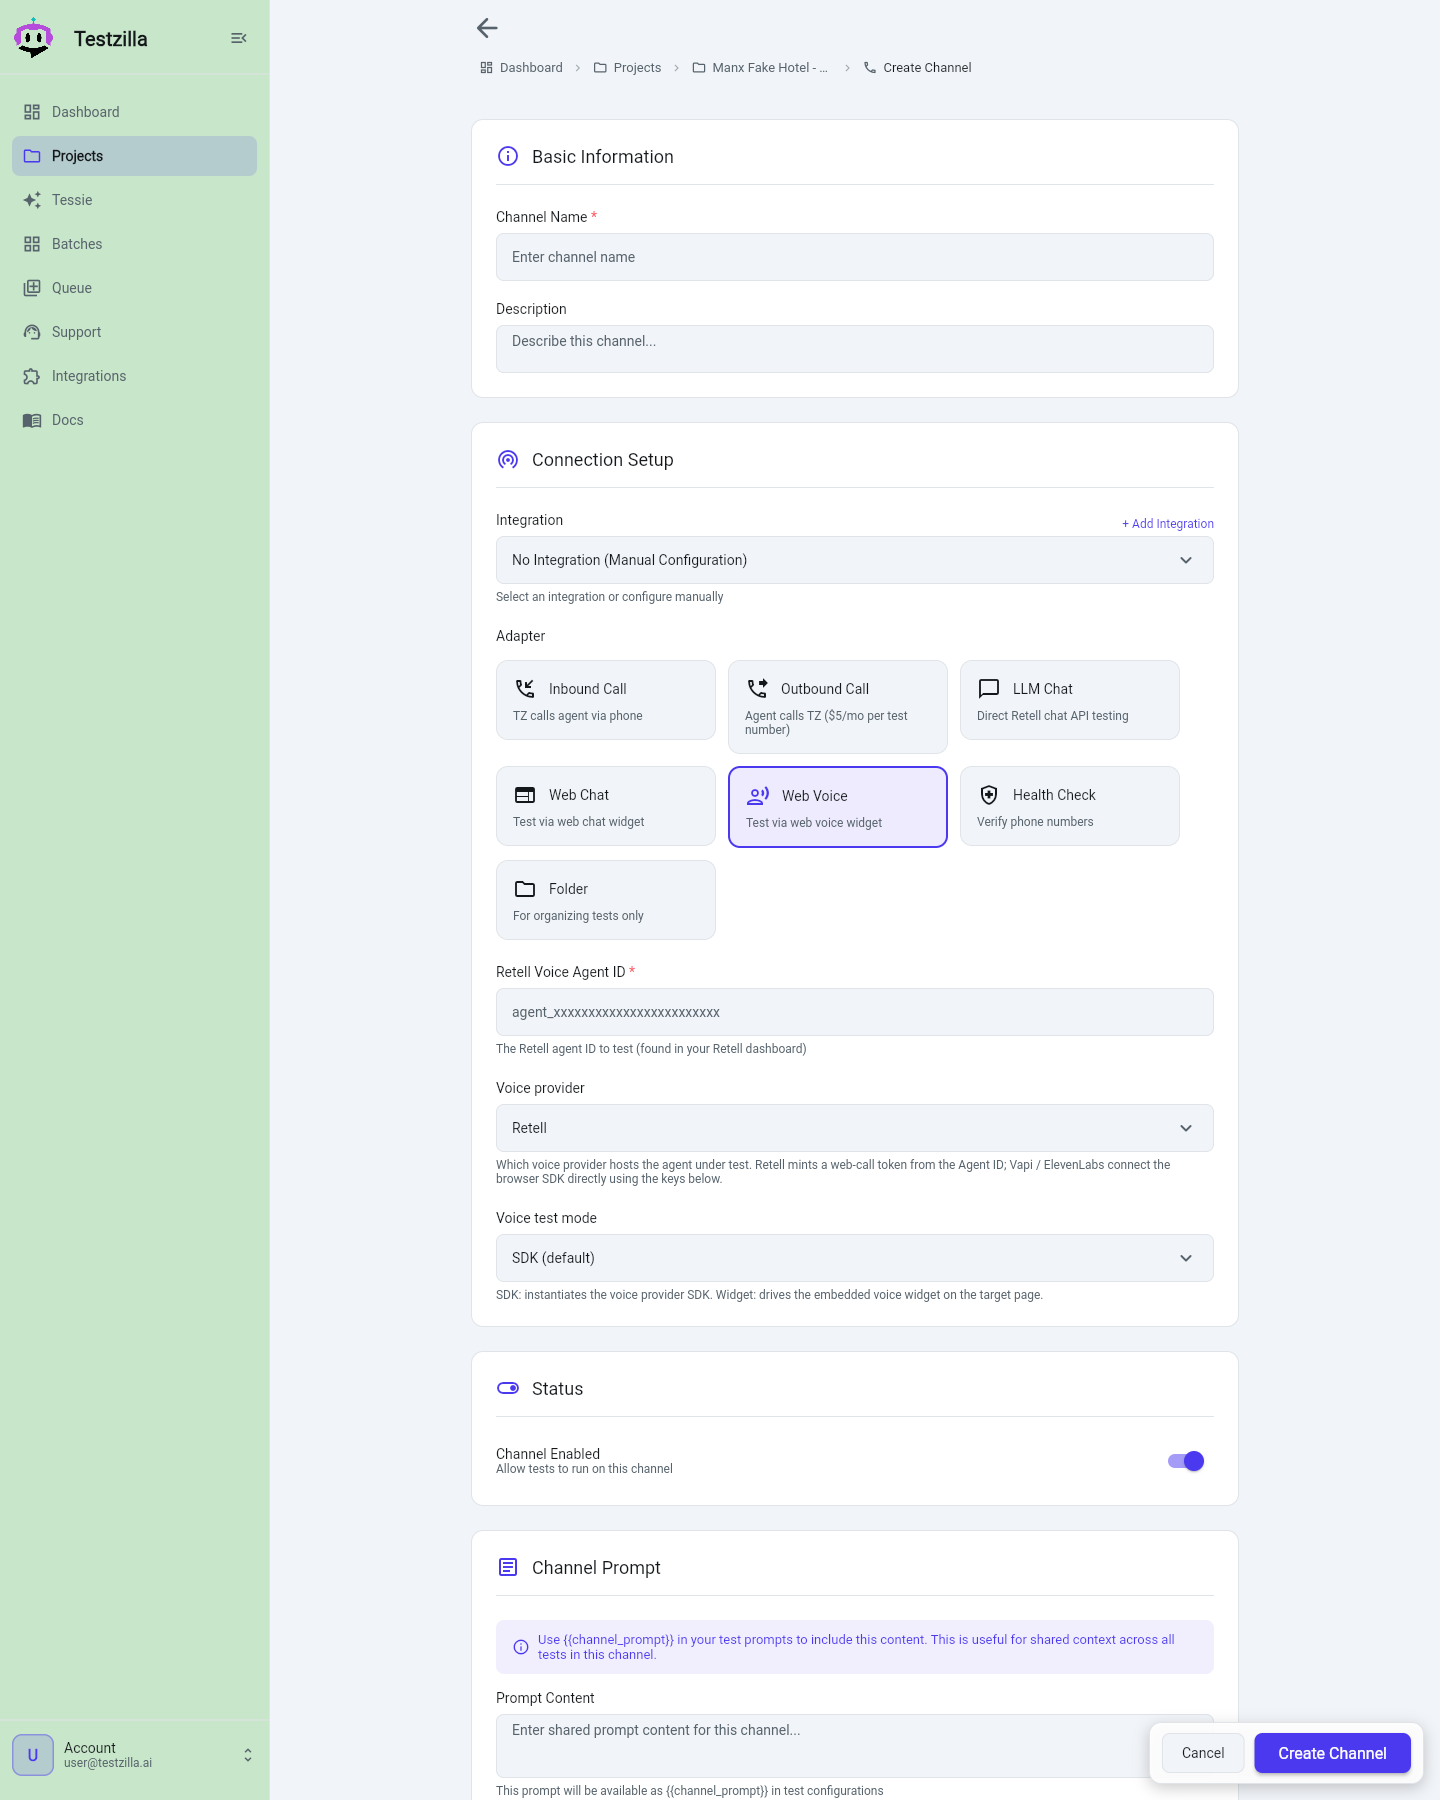Screen dimensions: 1440x1800
Task: Expand the Account menu chevron
Action: 248,1755
